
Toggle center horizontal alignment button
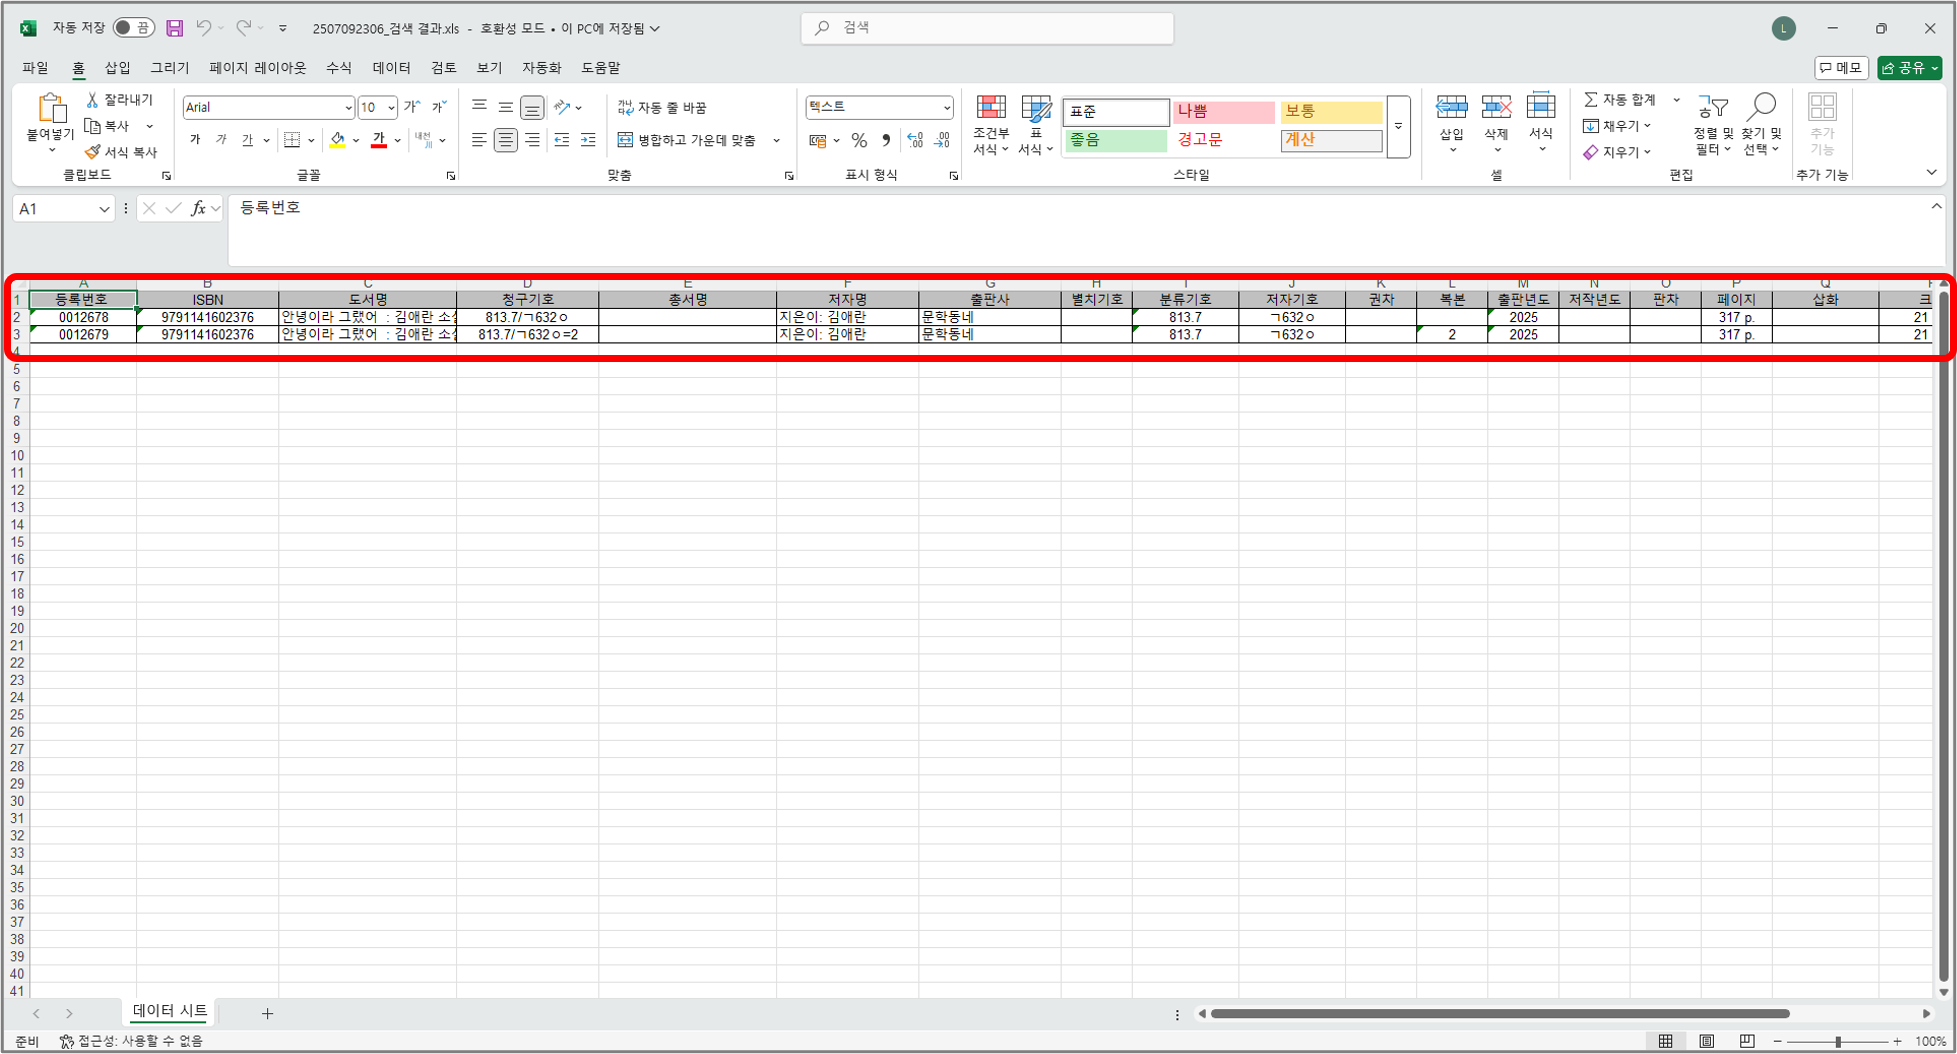(506, 141)
